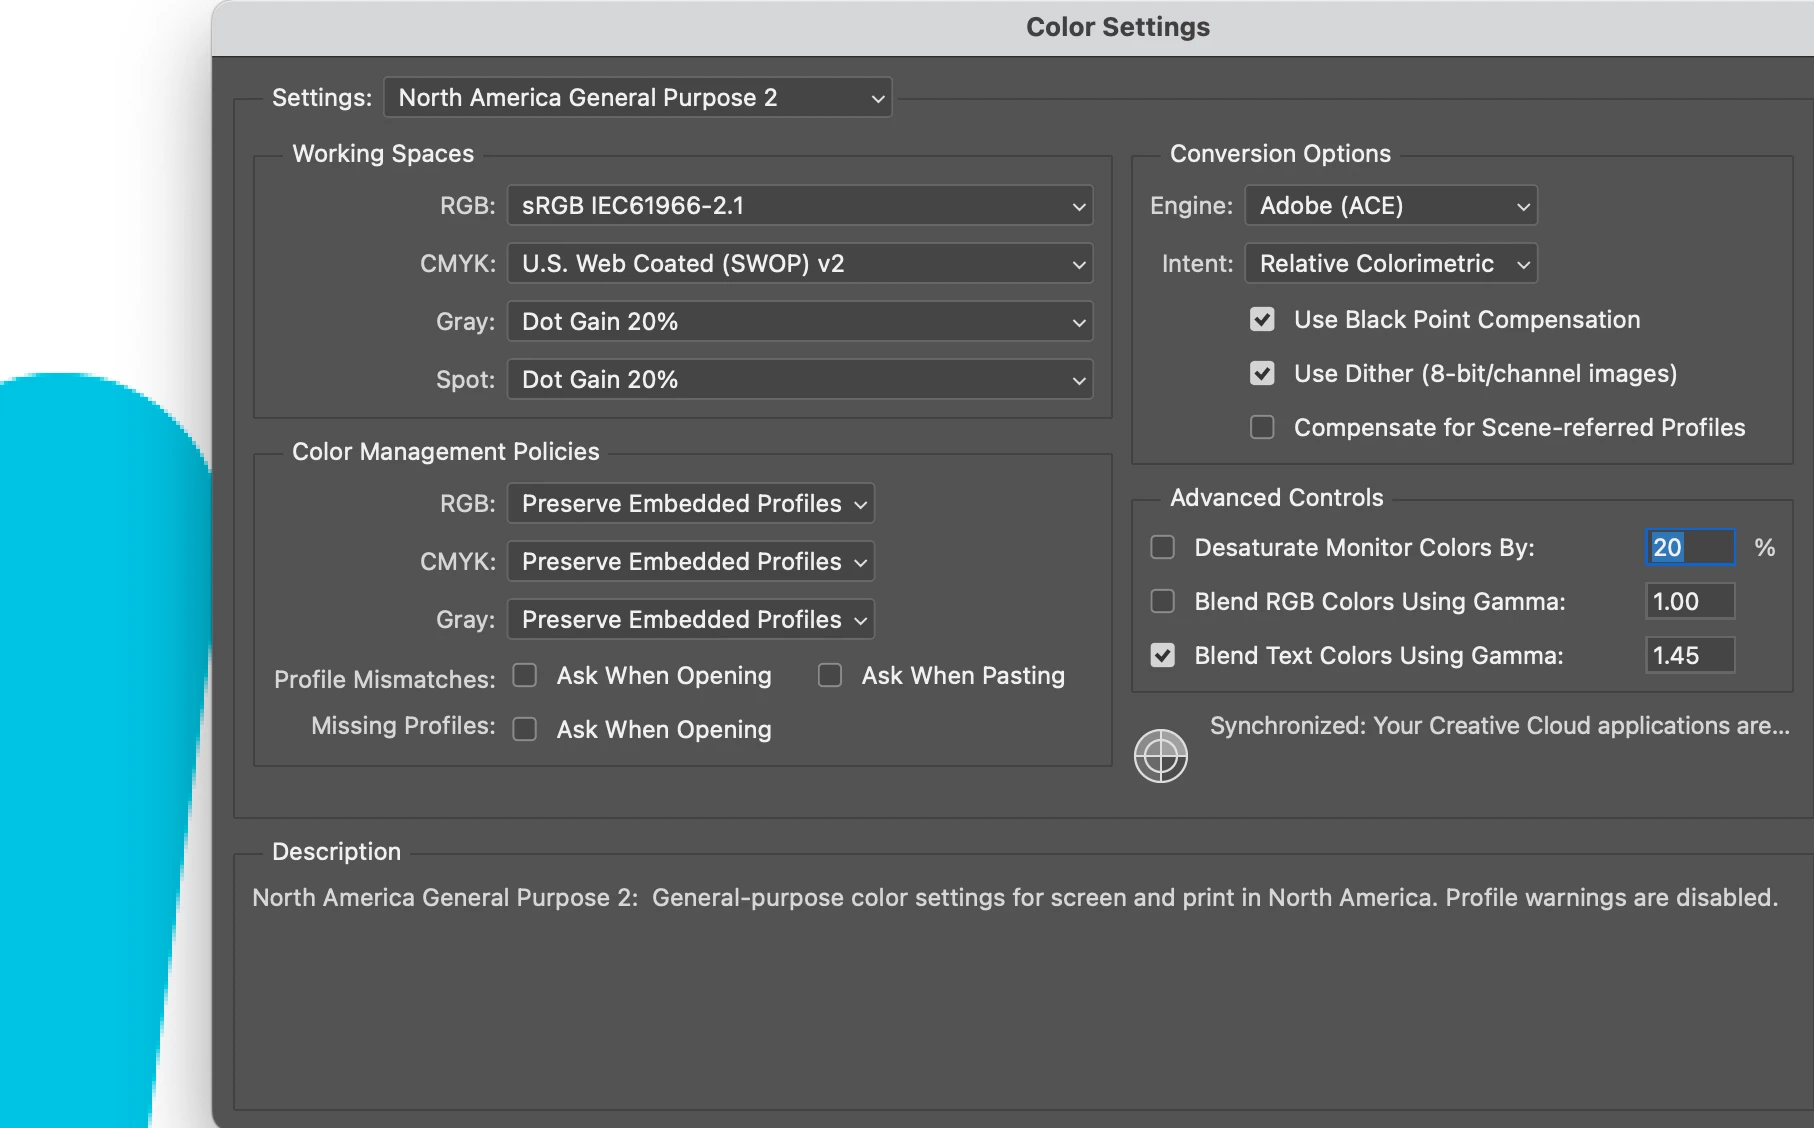Screen dimensions: 1814x1128
Task: Click the text gamma field showing 1.45
Action: pos(1690,656)
